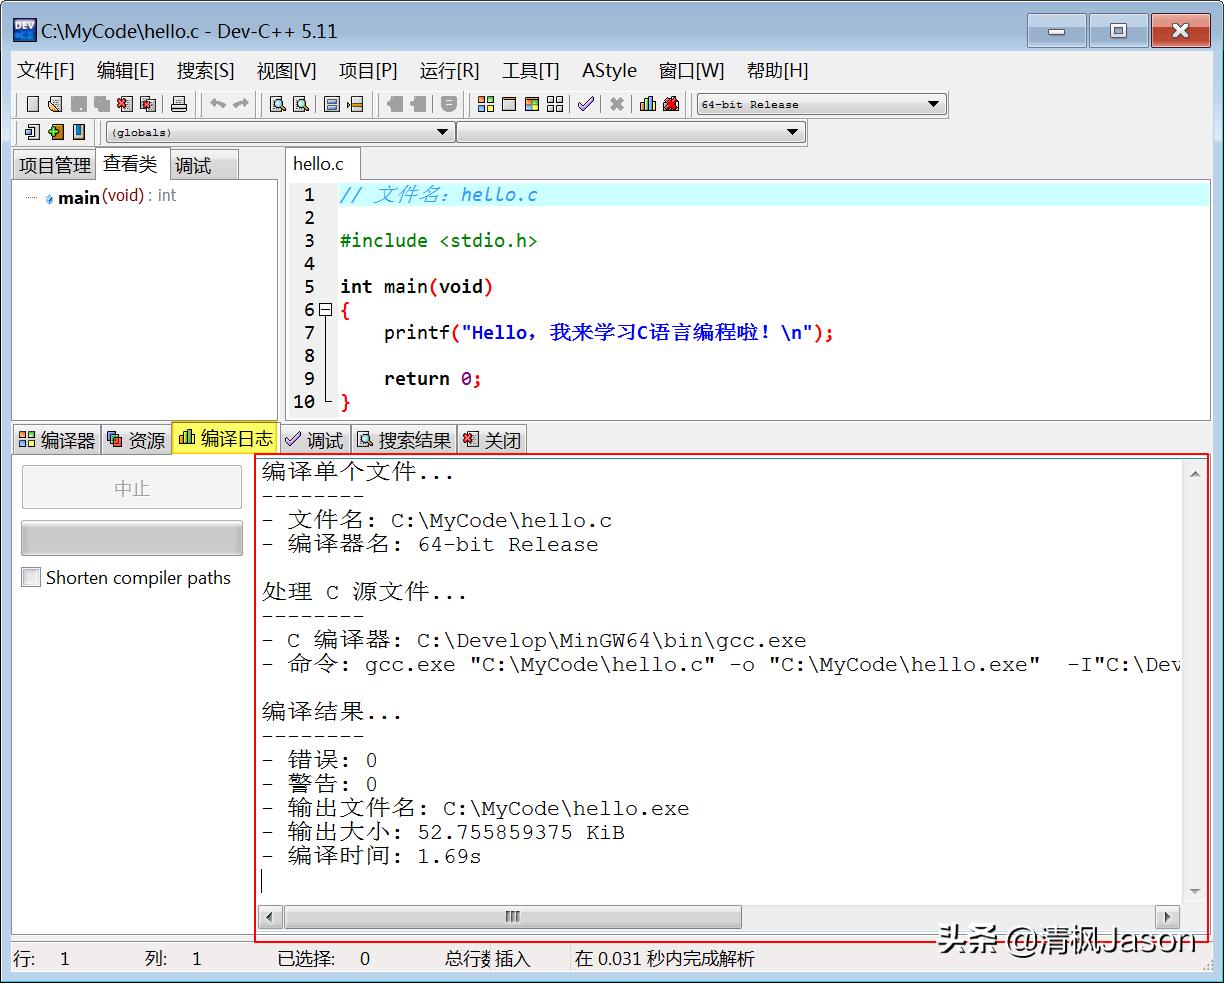Image resolution: width=1224 pixels, height=983 pixels.
Task: Save hello.c with the Save toolbar icon
Action: pos(79,103)
